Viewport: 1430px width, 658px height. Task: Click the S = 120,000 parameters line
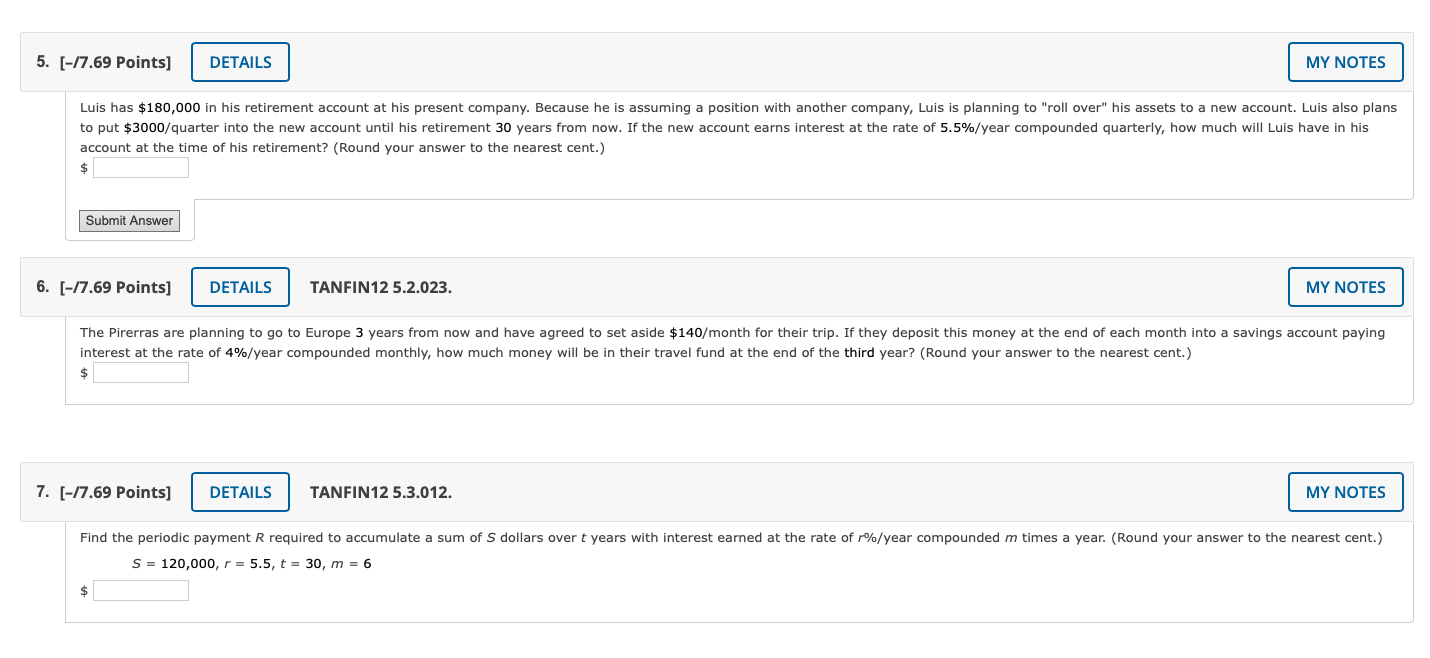[252, 564]
